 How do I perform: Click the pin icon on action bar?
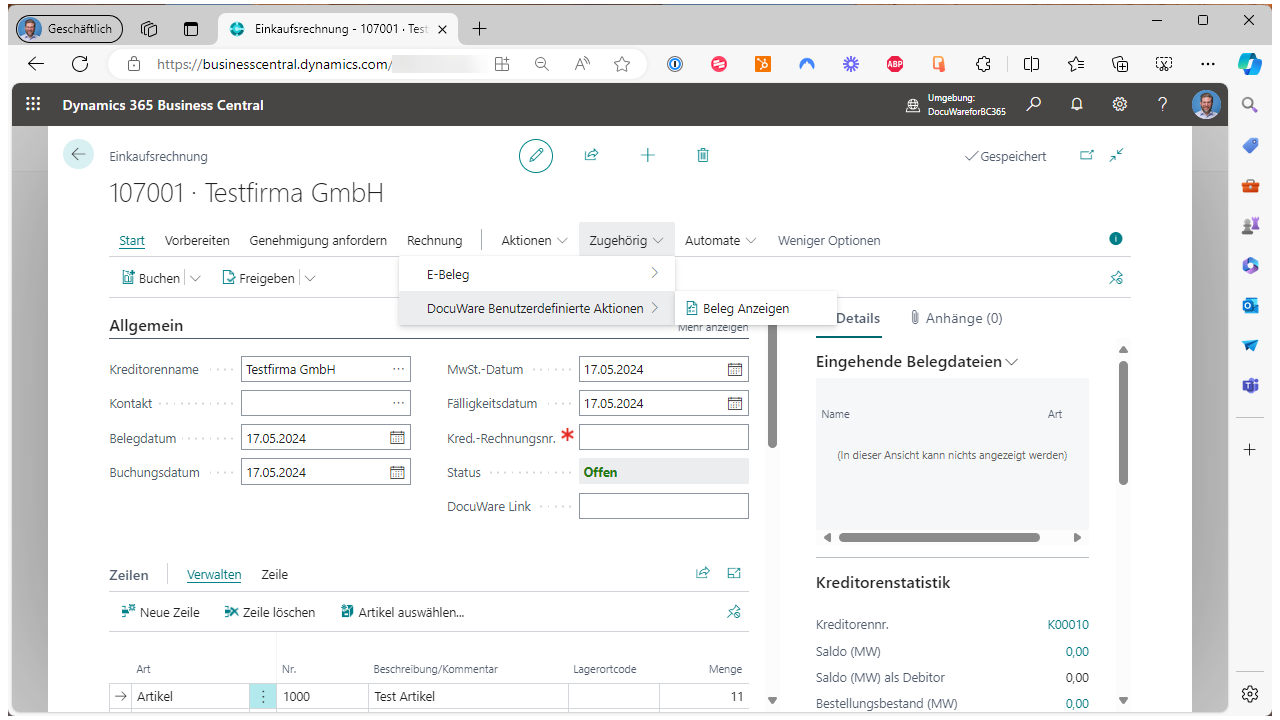click(1117, 278)
